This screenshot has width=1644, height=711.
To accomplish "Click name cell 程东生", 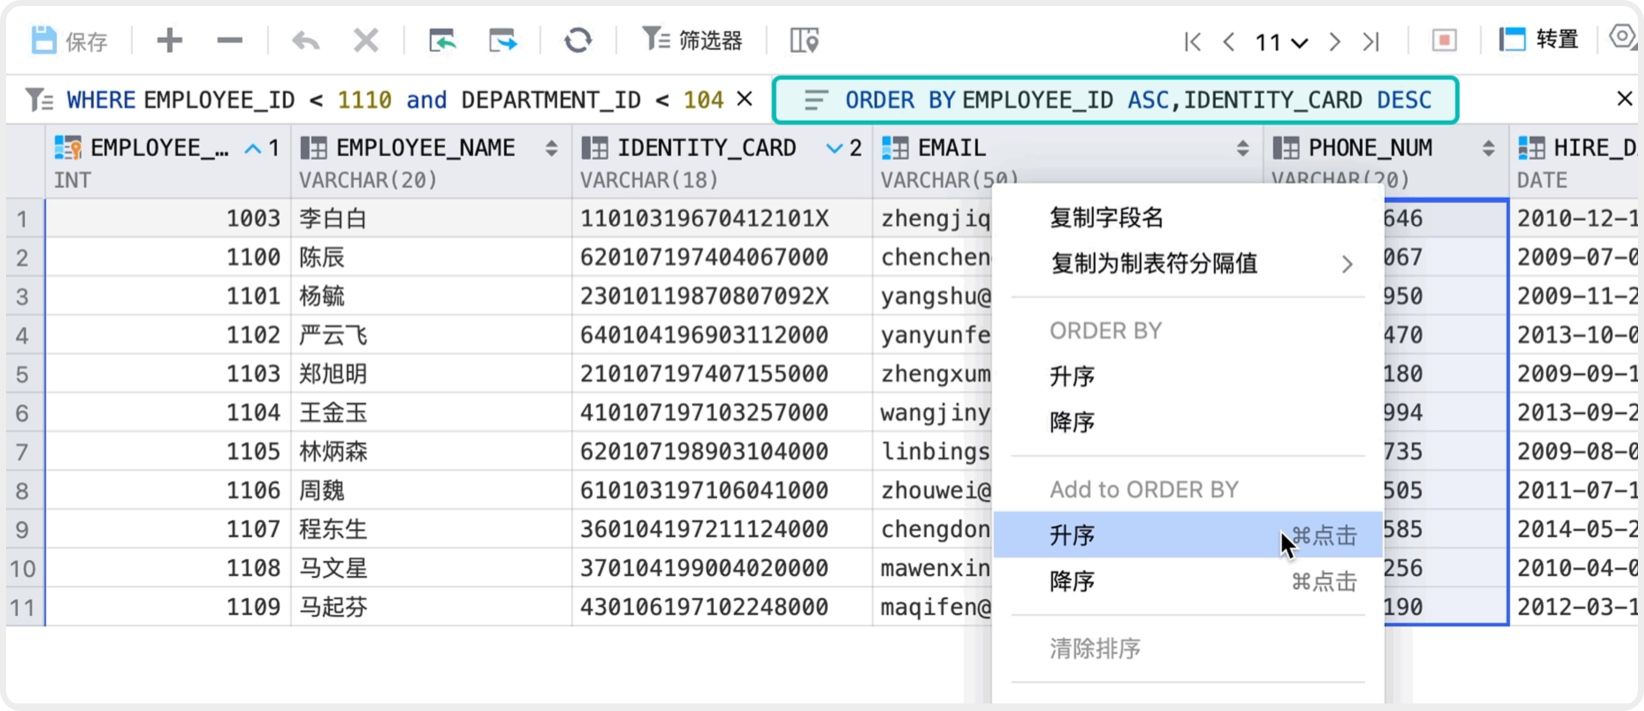I will click(431, 529).
